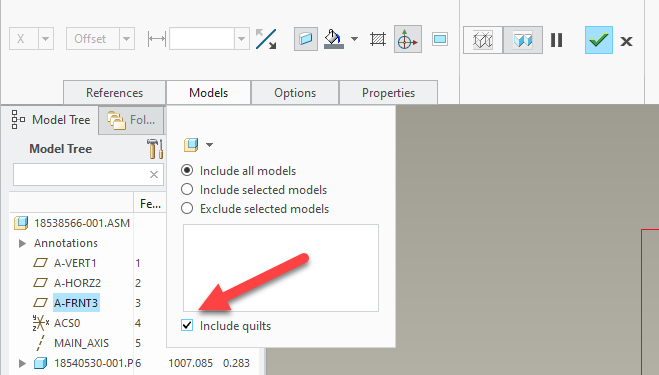Click the model type icon in Models panel
The width and height of the screenshot is (659, 375).
[x=191, y=145]
